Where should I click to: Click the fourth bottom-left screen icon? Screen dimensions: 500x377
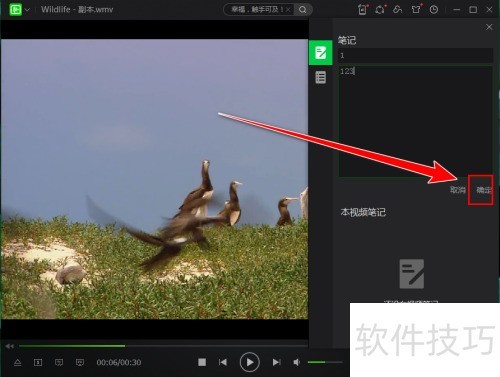click(x=80, y=362)
